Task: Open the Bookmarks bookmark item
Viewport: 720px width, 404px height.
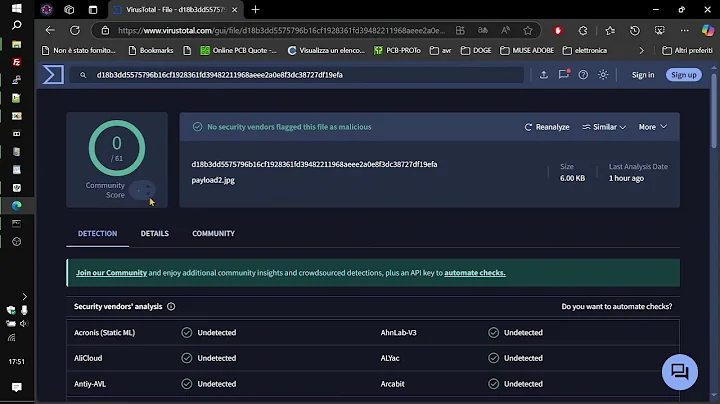Action: click(151, 50)
